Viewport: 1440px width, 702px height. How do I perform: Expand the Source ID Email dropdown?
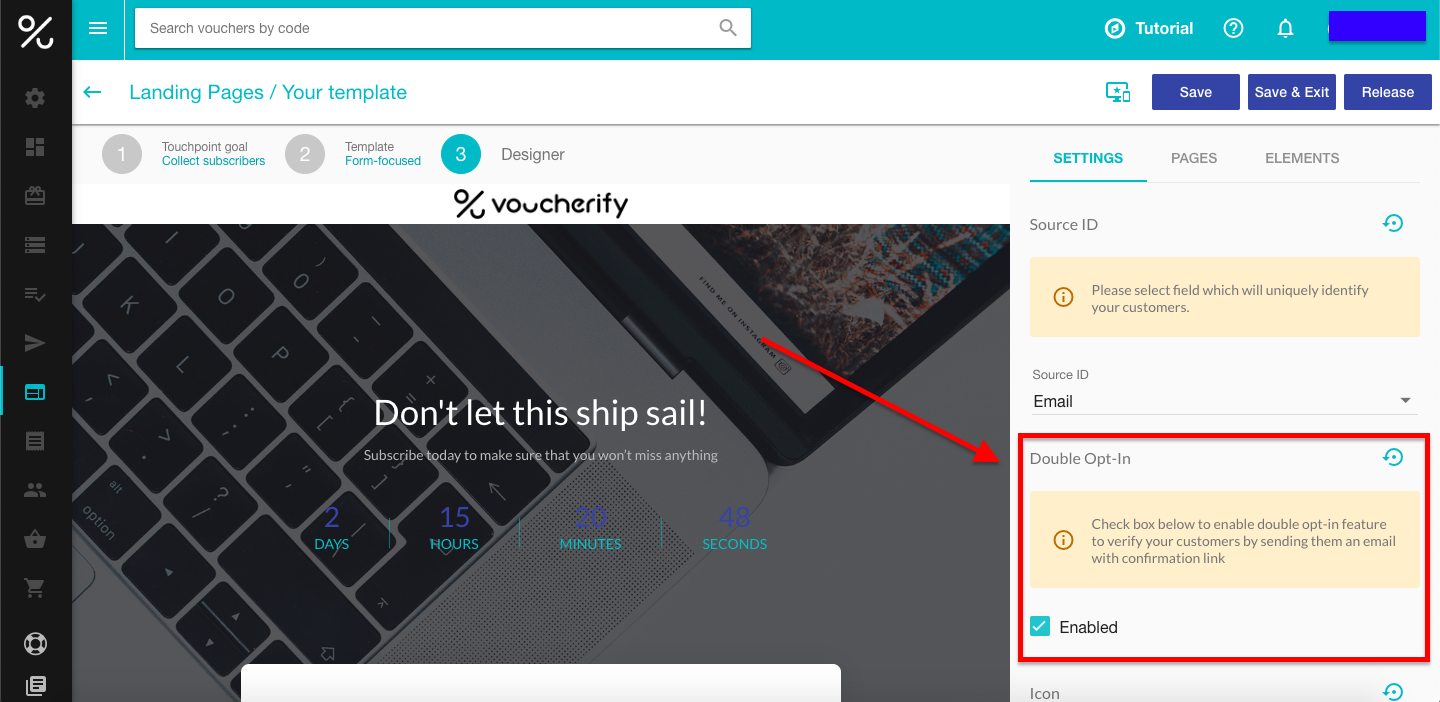tap(1225, 401)
